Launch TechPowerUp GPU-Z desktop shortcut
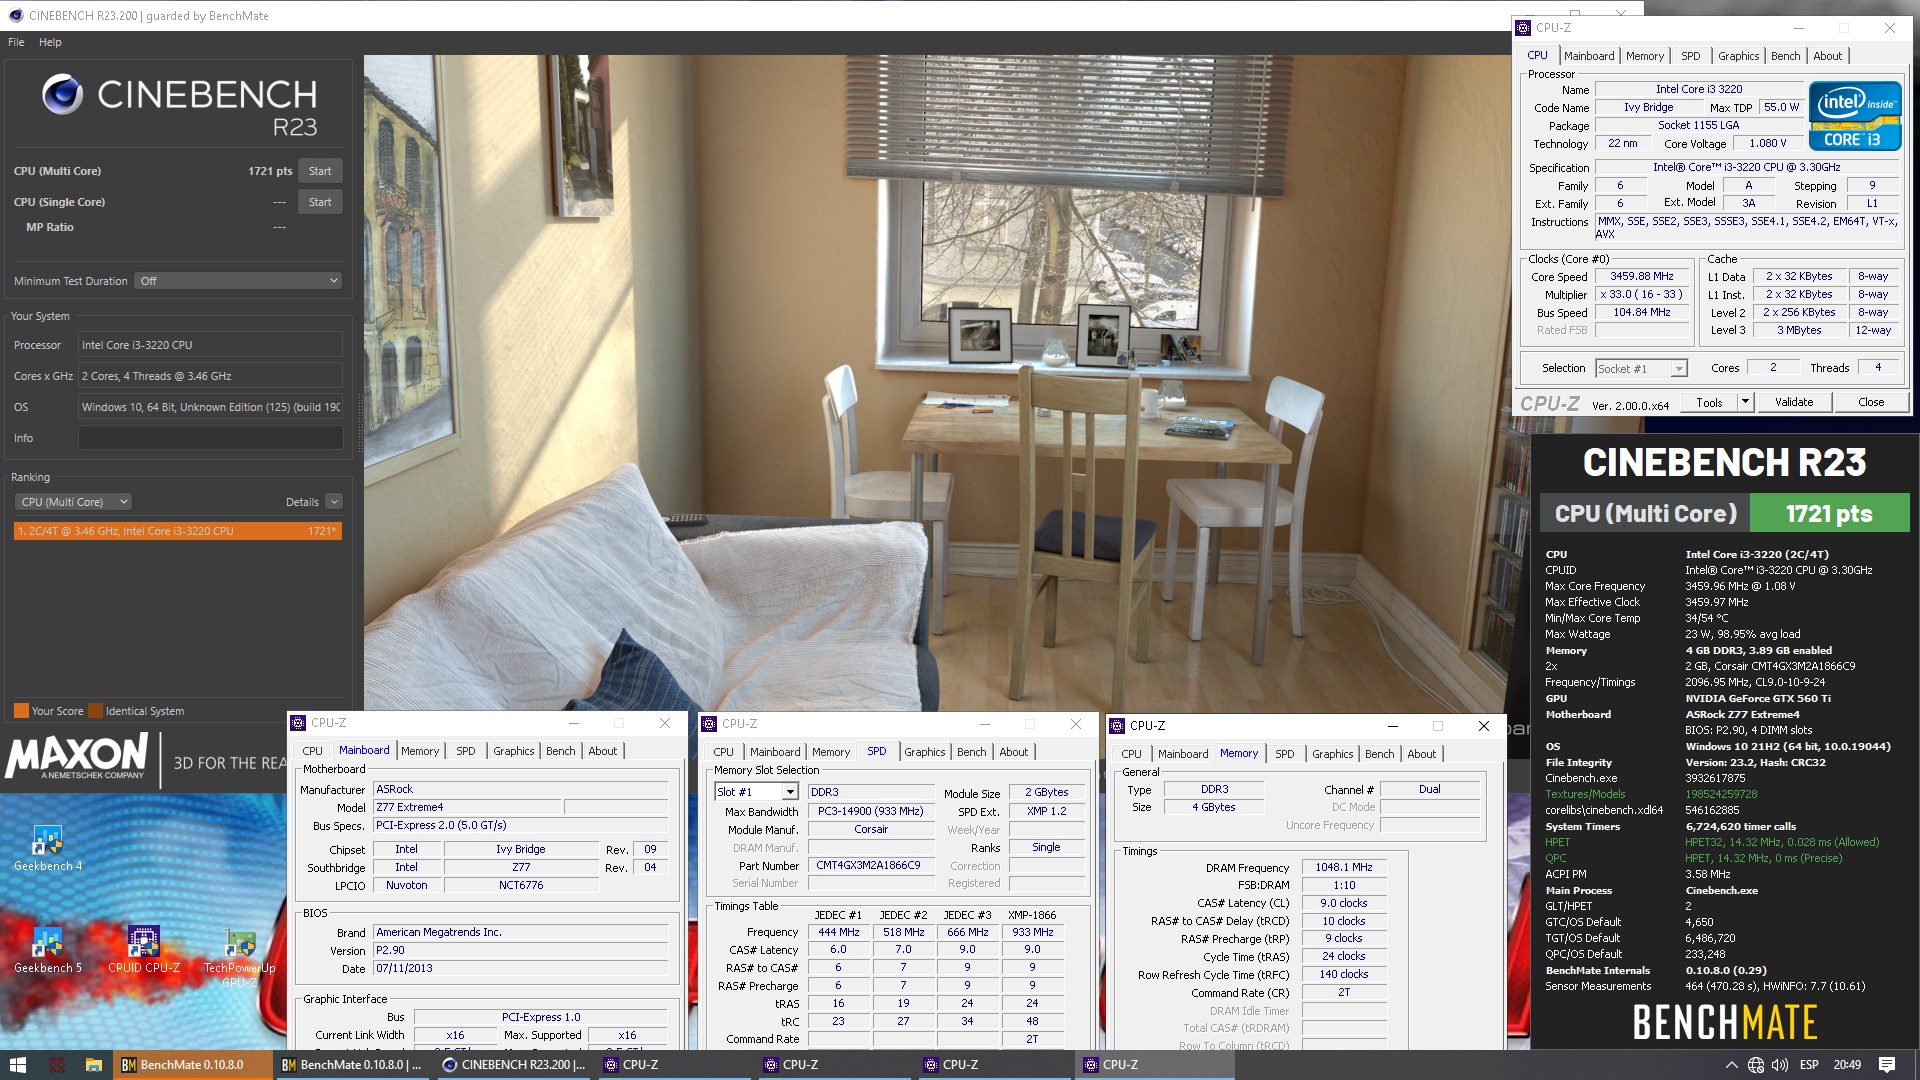 click(x=239, y=957)
